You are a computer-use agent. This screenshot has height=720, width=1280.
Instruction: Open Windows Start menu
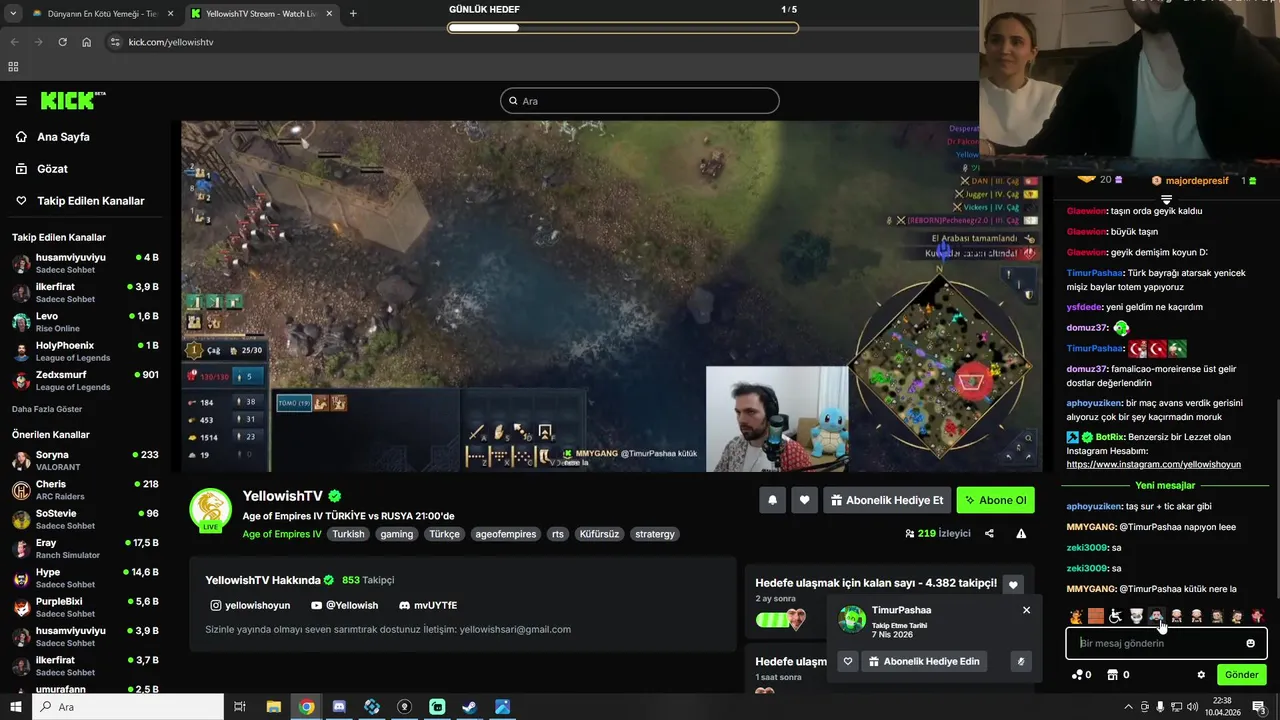(x=15, y=707)
